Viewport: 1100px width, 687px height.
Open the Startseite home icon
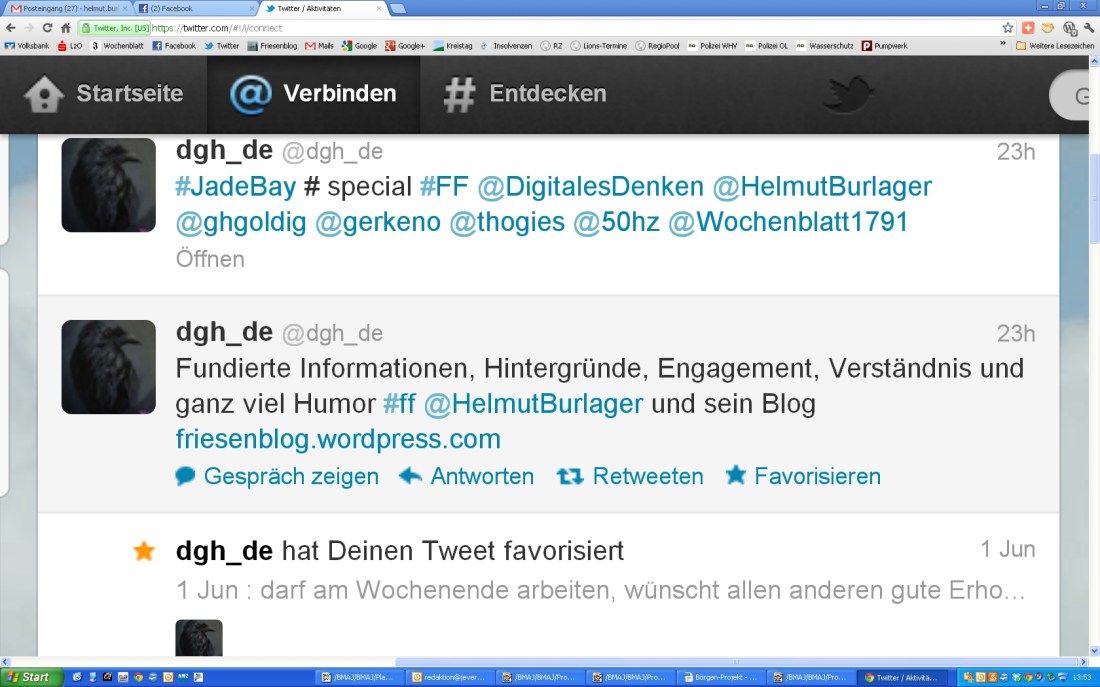[x=44, y=95]
